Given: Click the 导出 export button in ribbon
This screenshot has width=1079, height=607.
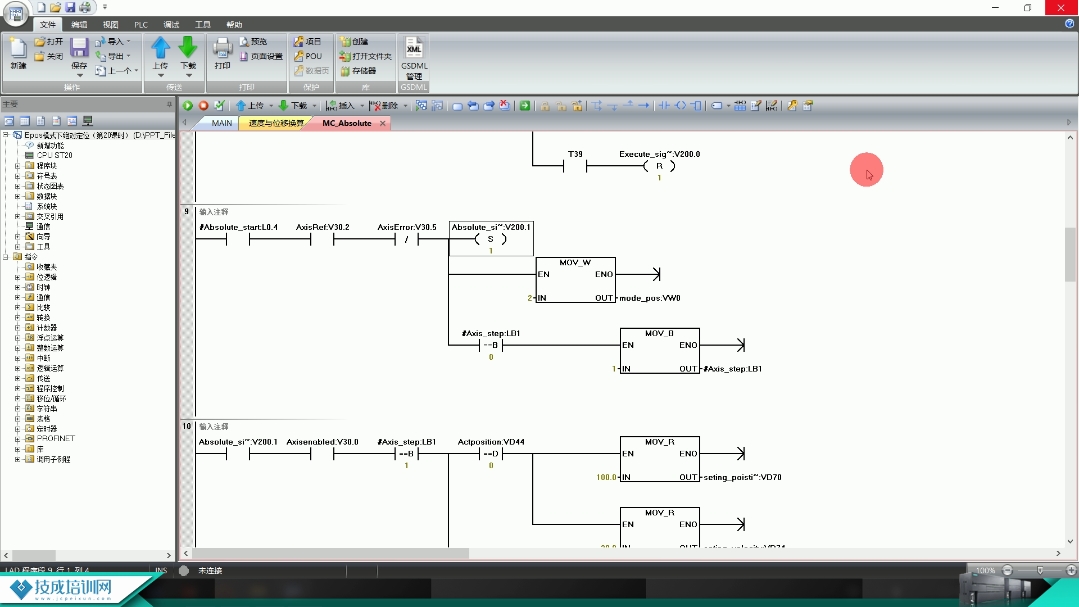Looking at the screenshot, I should [113, 56].
